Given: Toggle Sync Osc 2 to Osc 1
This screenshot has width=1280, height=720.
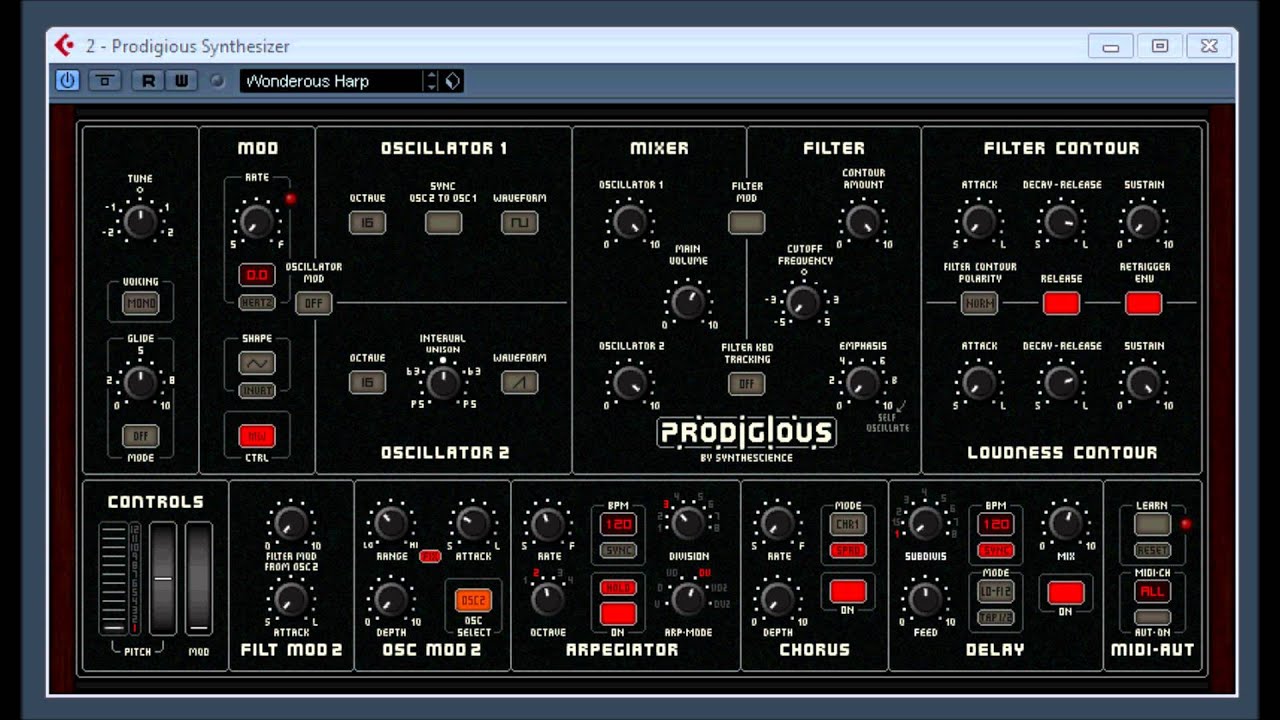Looking at the screenshot, I should pyautogui.click(x=443, y=223).
